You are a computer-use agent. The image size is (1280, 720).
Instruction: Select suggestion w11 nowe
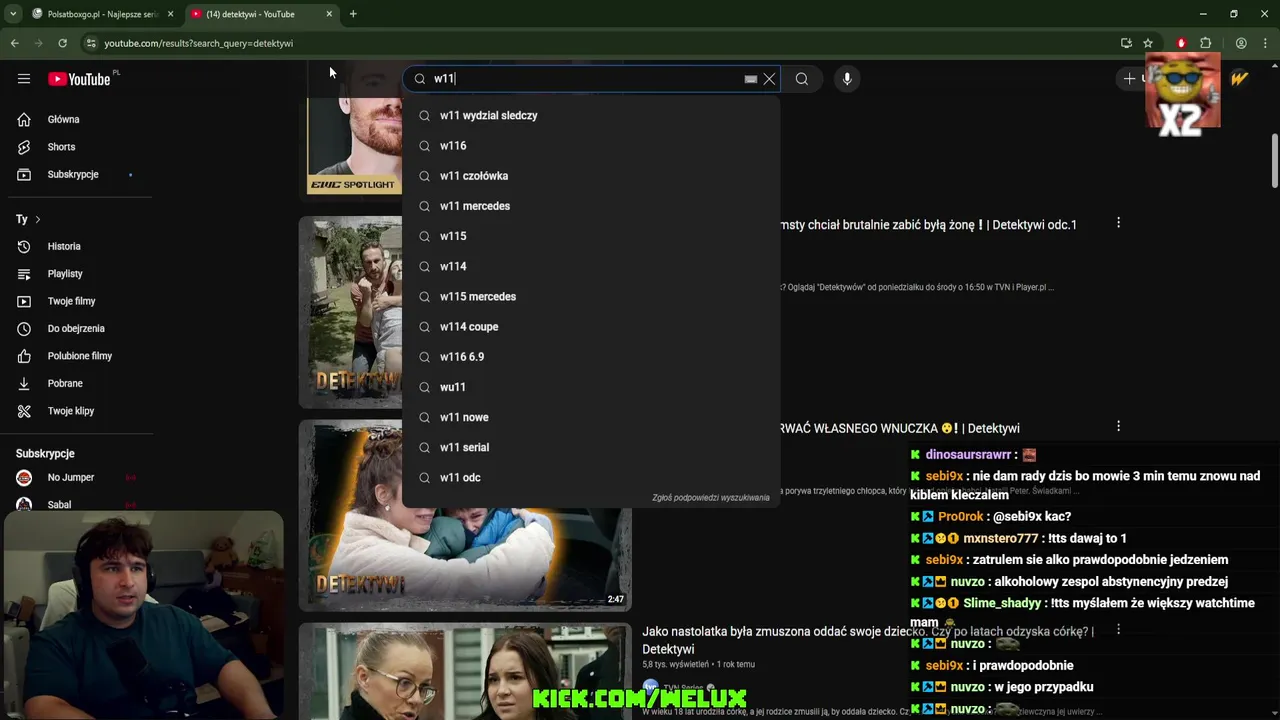(x=591, y=417)
